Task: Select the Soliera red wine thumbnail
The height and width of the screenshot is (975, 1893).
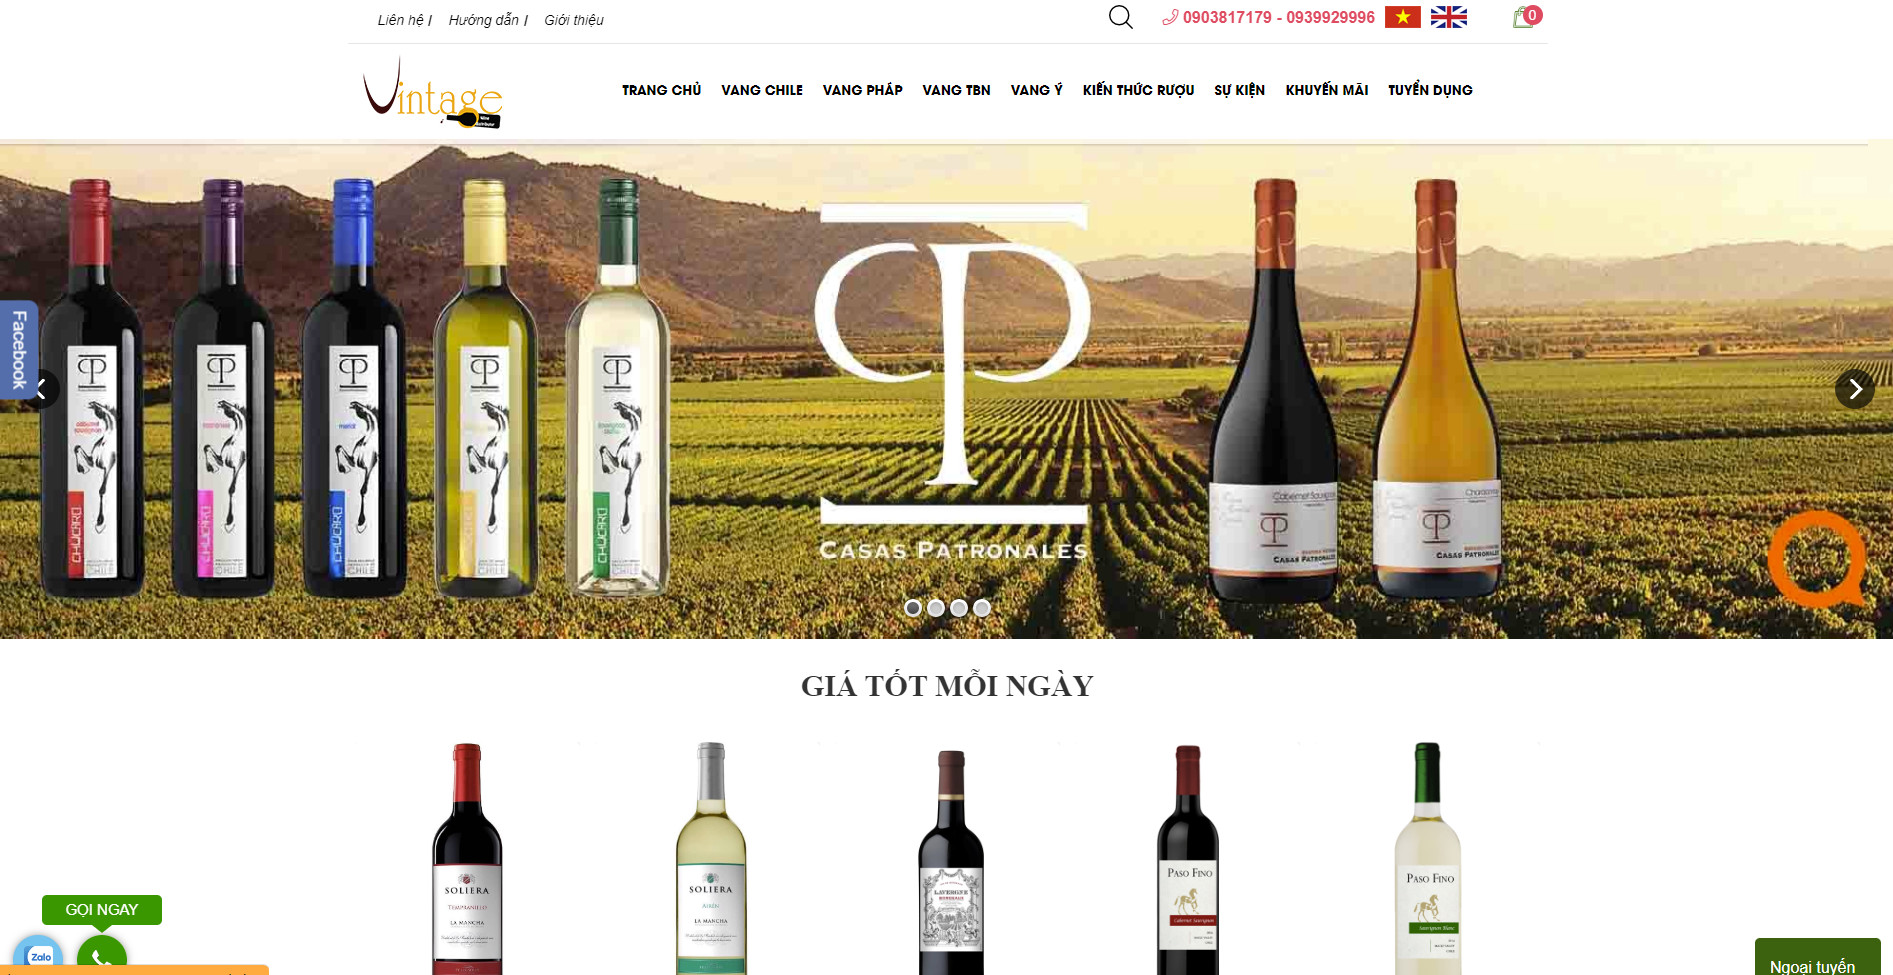Action: pyautogui.click(x=467, y=858)
